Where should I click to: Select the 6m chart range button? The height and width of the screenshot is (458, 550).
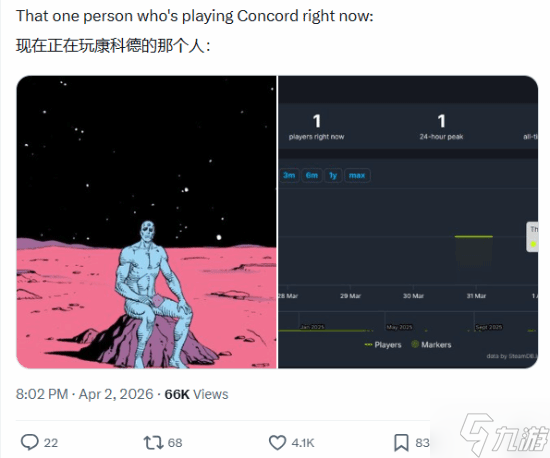pyautogui.click(x=312, y=175)
